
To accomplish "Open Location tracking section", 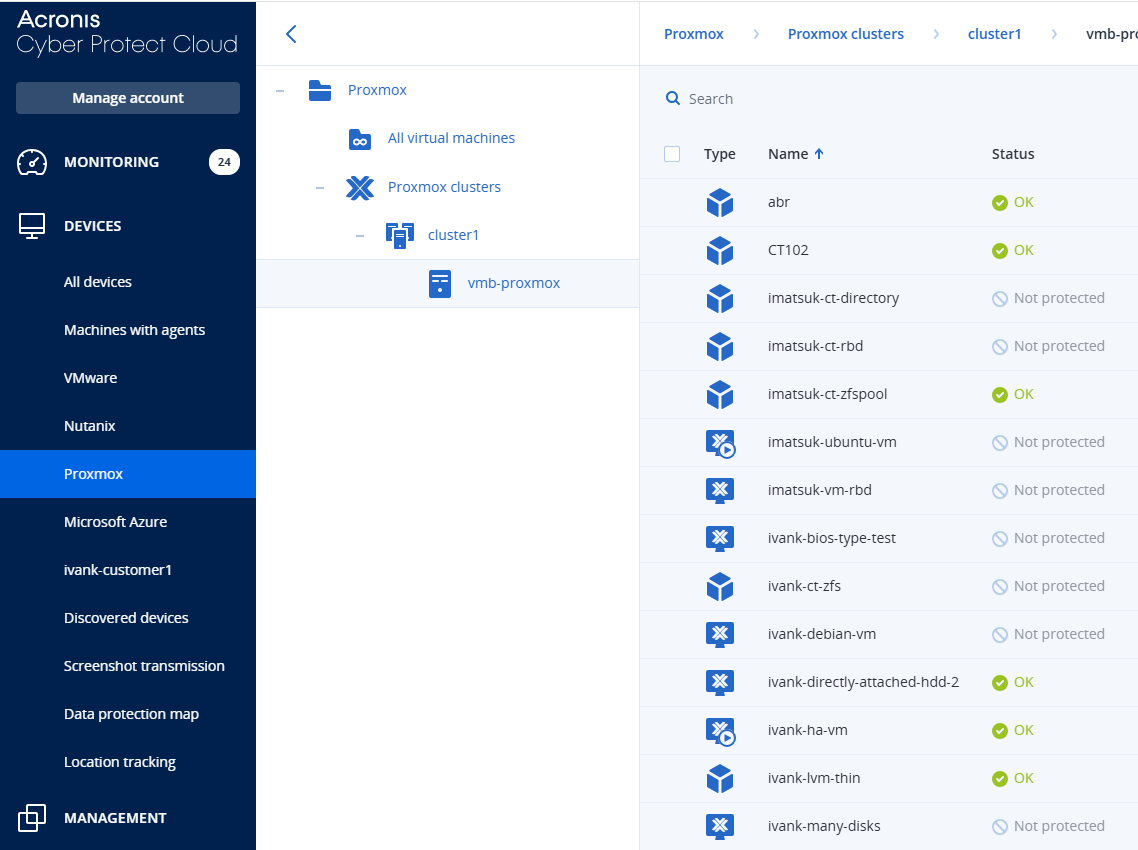I will (x=120, y=762).
